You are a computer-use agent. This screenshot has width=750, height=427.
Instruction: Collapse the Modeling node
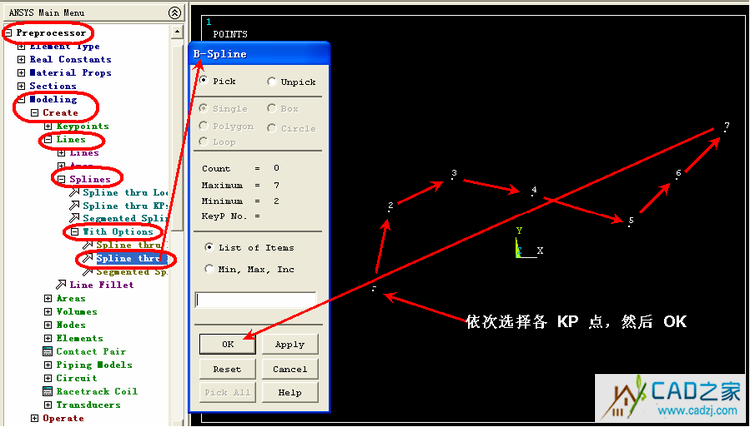click(21, 99)
